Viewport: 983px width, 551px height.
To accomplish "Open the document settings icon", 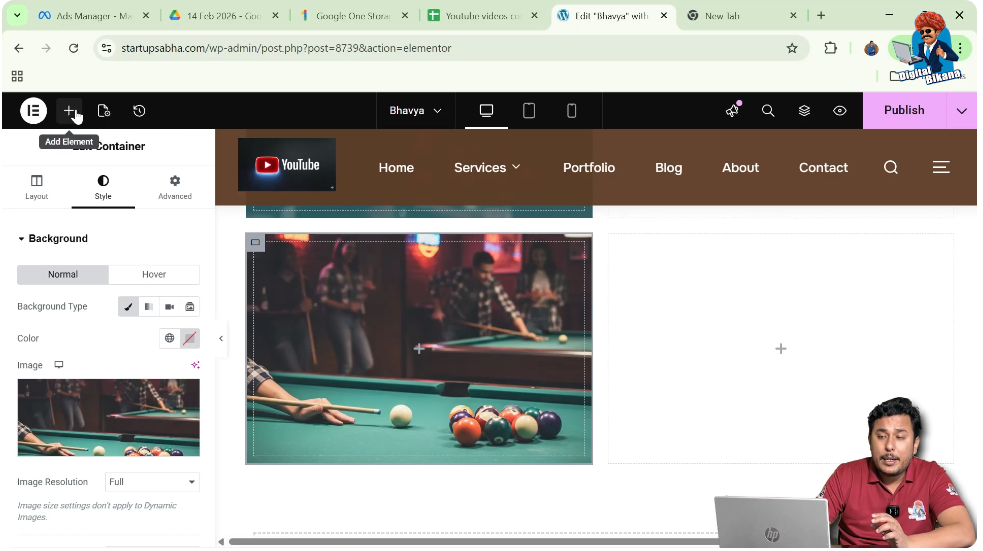I will 104,111.
